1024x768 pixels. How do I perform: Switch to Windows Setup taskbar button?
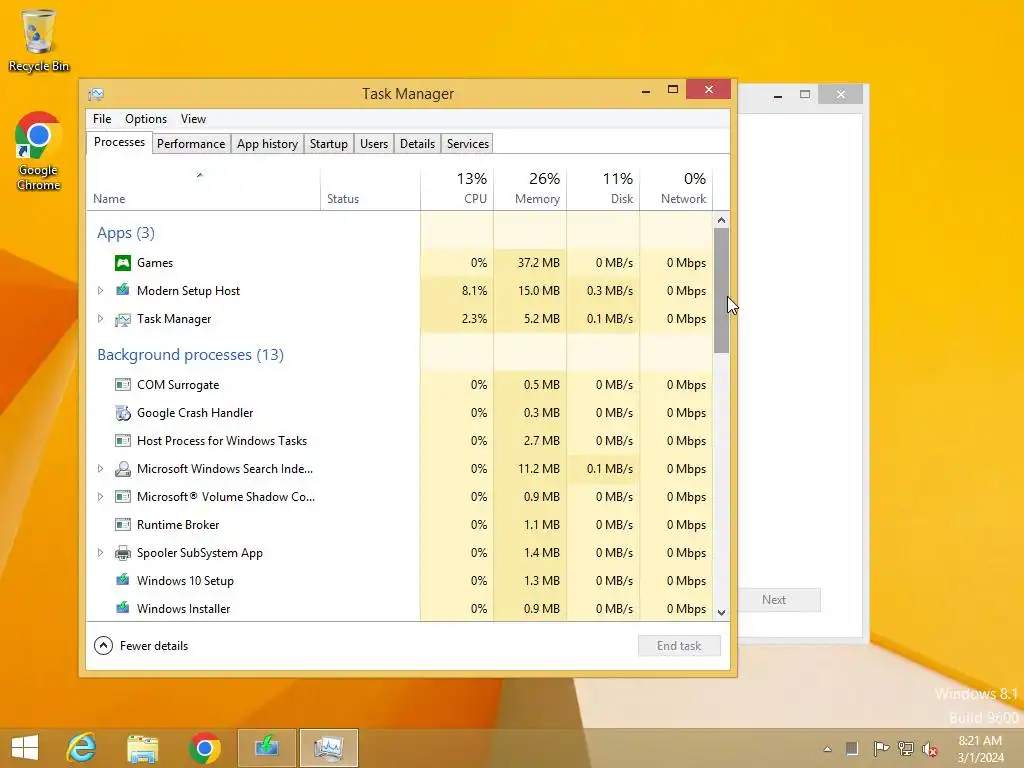tap(267, 748)
